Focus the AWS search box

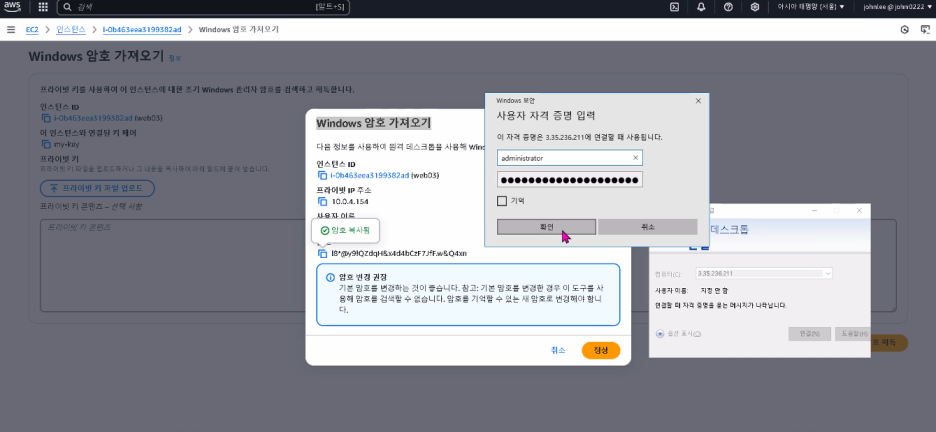203,7
